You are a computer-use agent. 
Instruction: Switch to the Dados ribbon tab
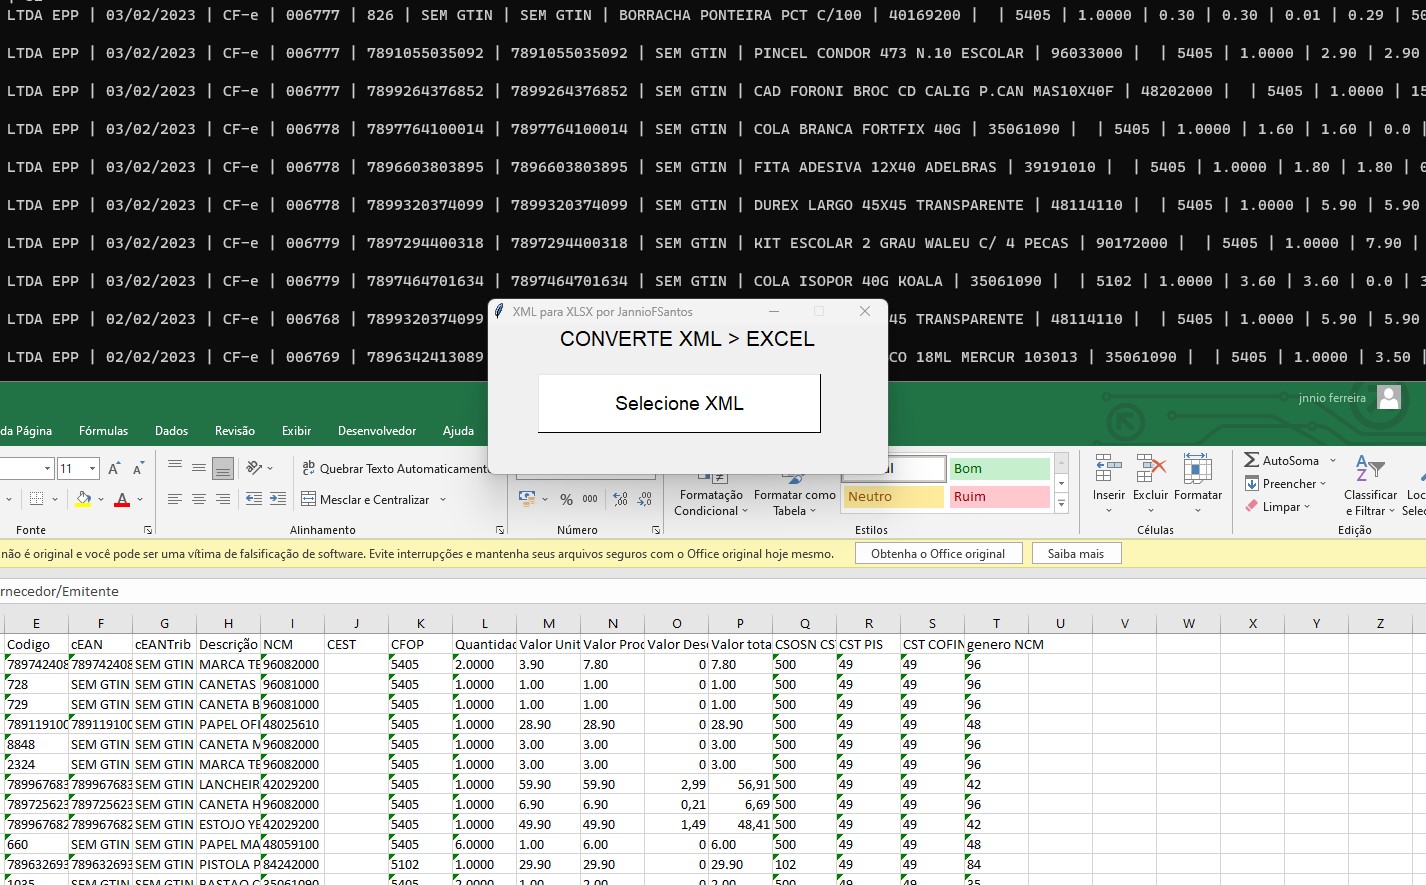click(x=171, y=431)
